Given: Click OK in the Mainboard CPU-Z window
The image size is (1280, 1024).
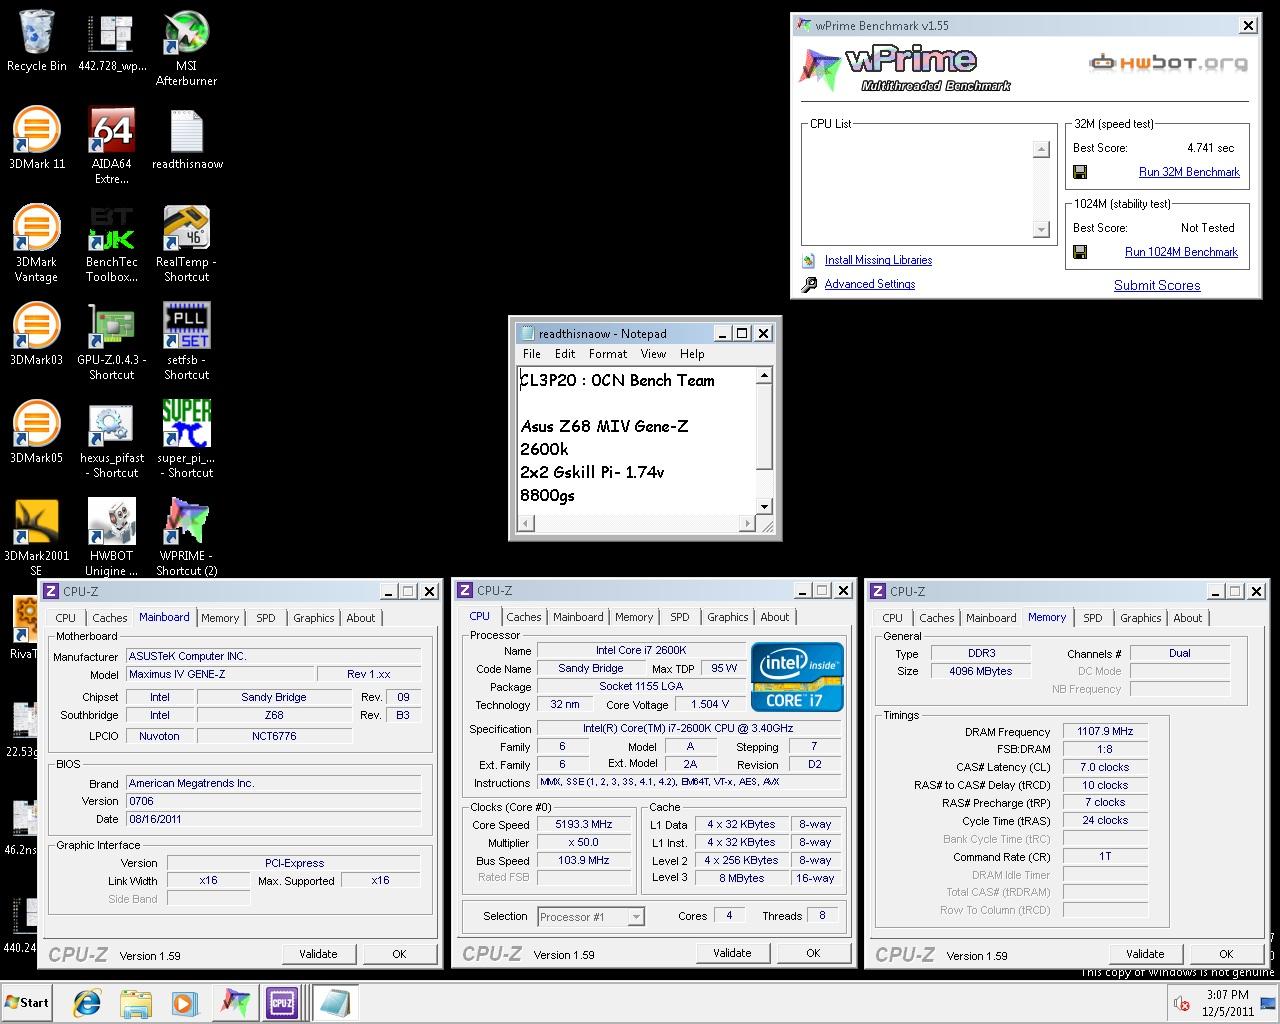Looking at the screenshot, I should pos(399,954).
